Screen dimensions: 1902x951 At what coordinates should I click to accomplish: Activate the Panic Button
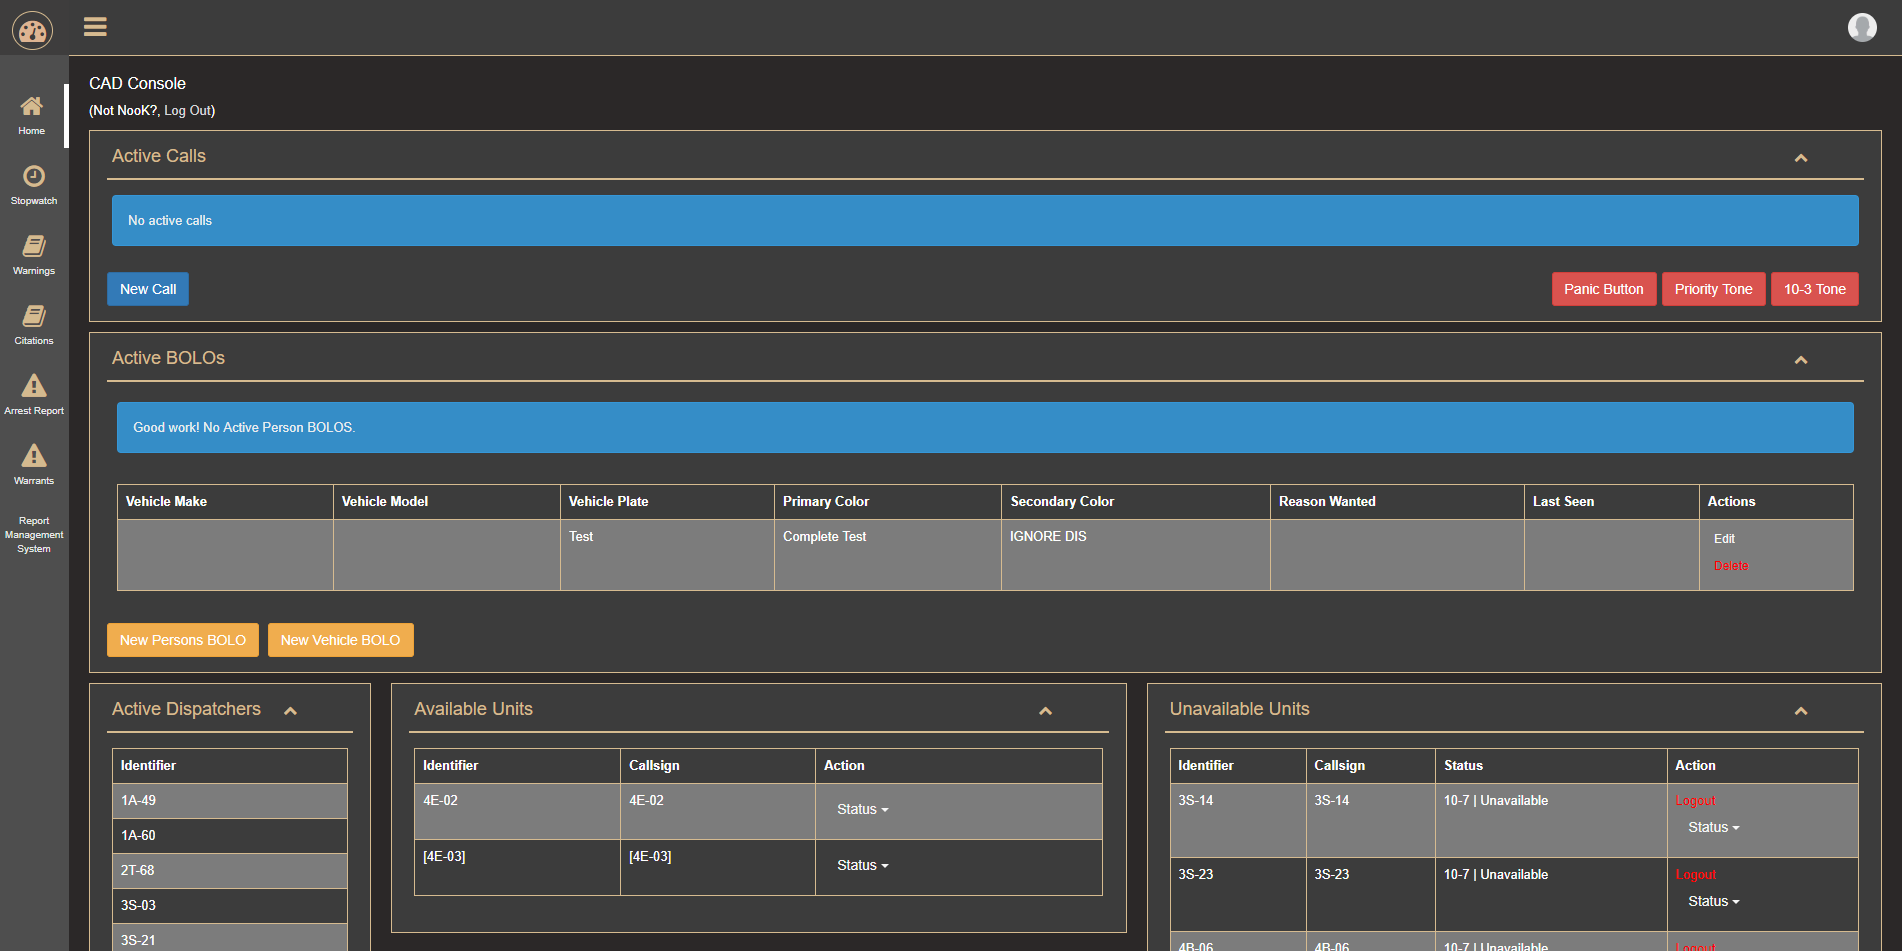coord(1603,289)
